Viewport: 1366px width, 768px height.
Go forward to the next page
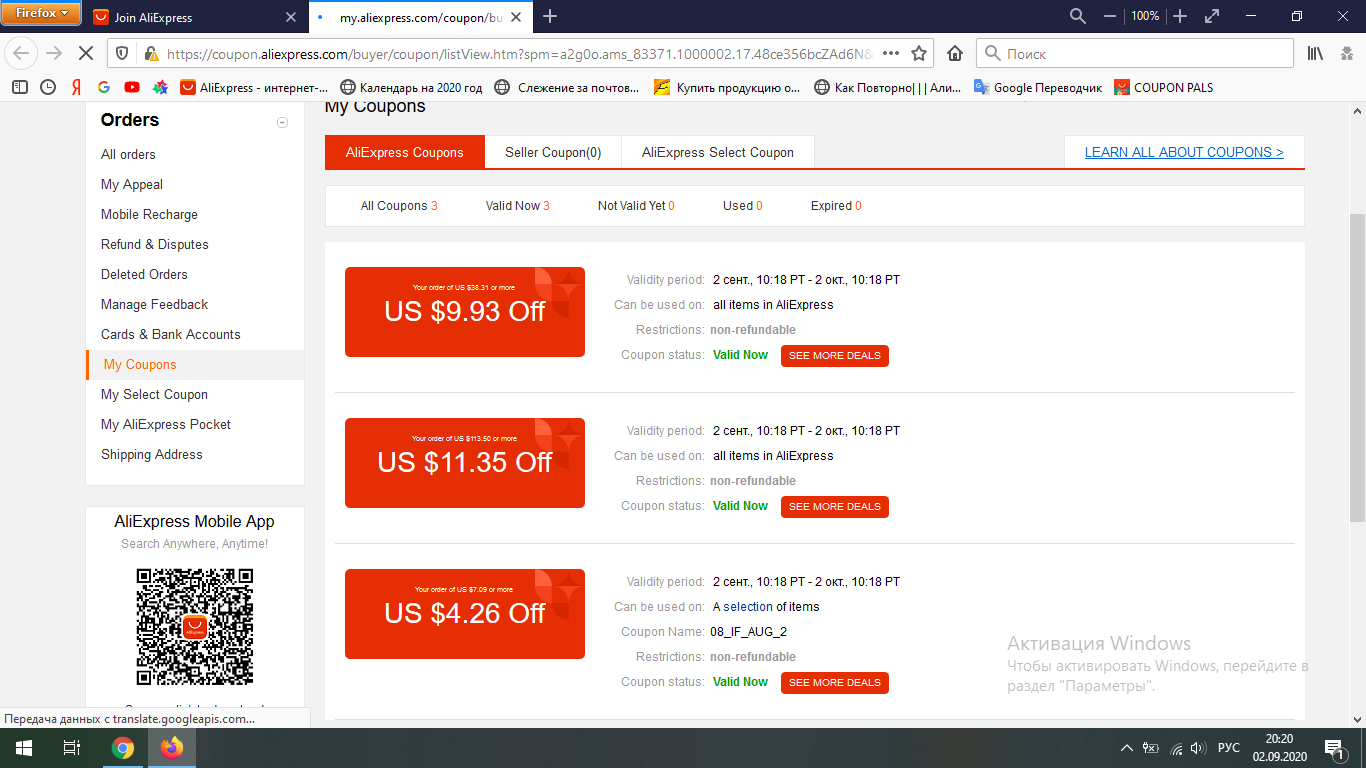click(54, 54)
